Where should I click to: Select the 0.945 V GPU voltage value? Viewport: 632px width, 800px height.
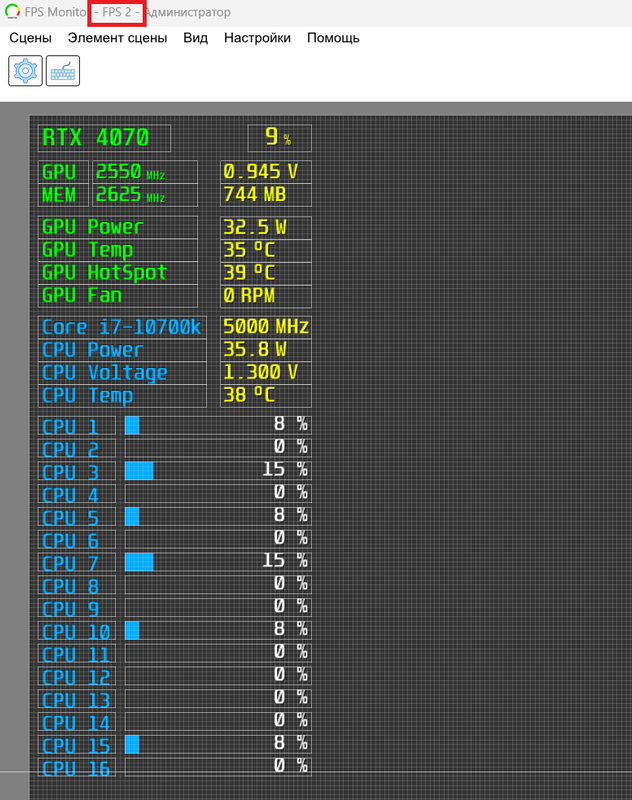point(266,172)
